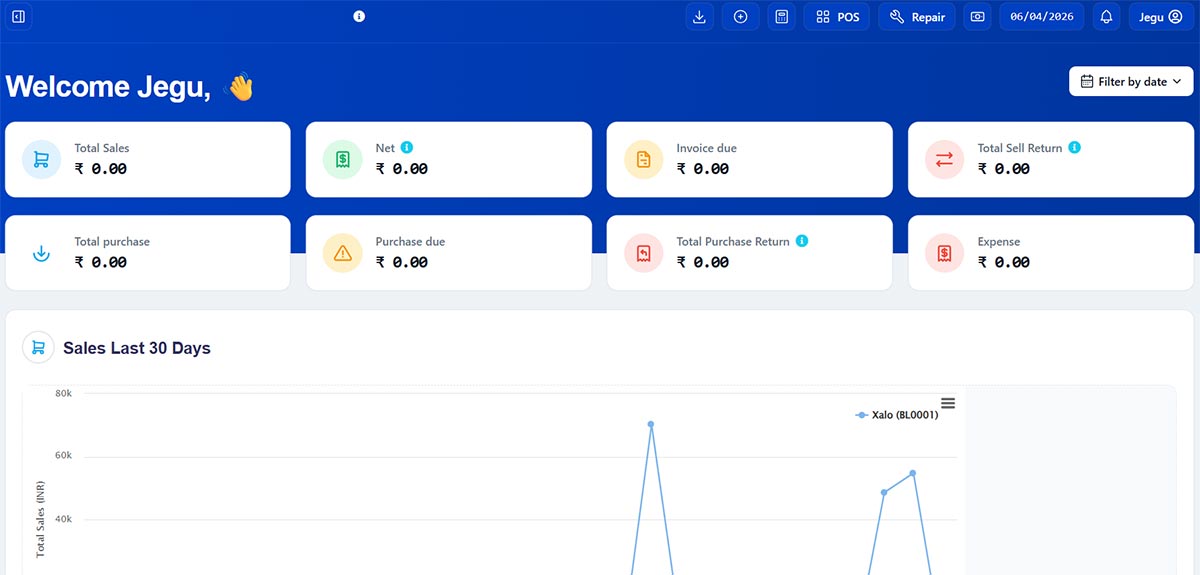Open the chart hamburger menu icon
1200x575 pixels.
[948, 403]
